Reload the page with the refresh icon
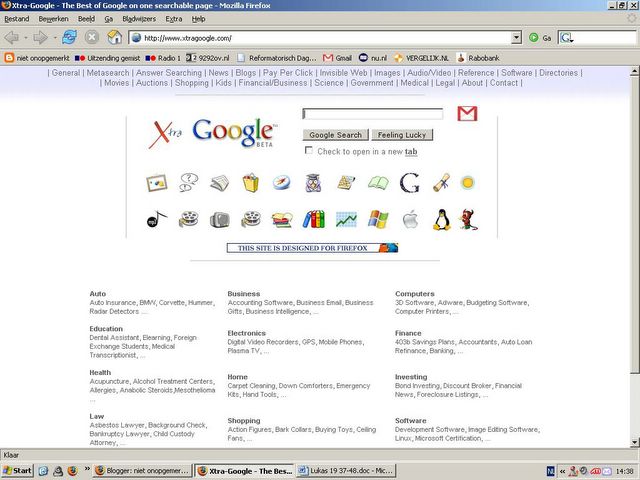The width and height of the screenshot is (640, 480). [69, 38]
